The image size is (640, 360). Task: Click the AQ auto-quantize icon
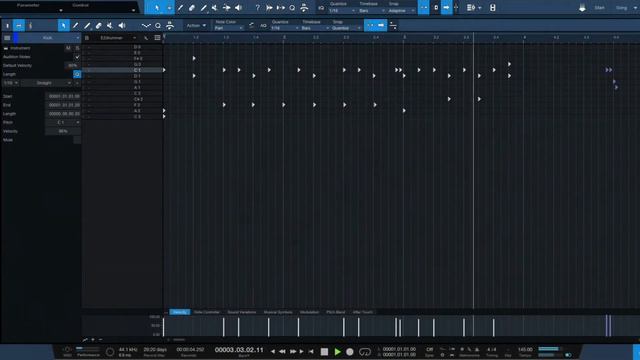[x=263, y=26]
